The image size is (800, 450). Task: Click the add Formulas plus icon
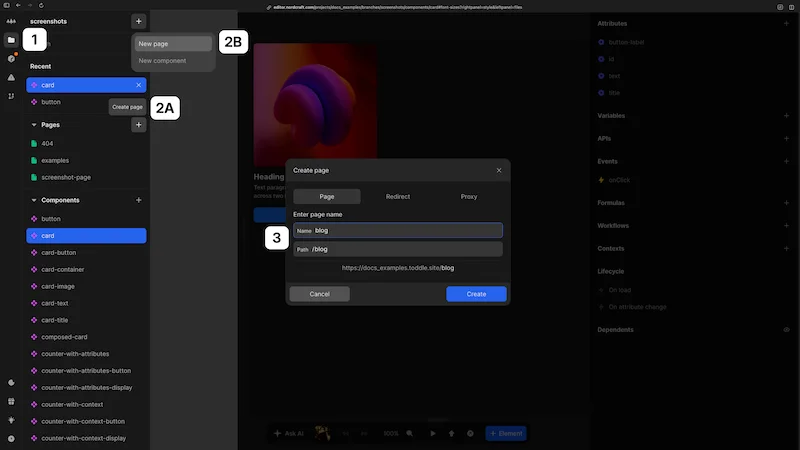pos(786,203)
